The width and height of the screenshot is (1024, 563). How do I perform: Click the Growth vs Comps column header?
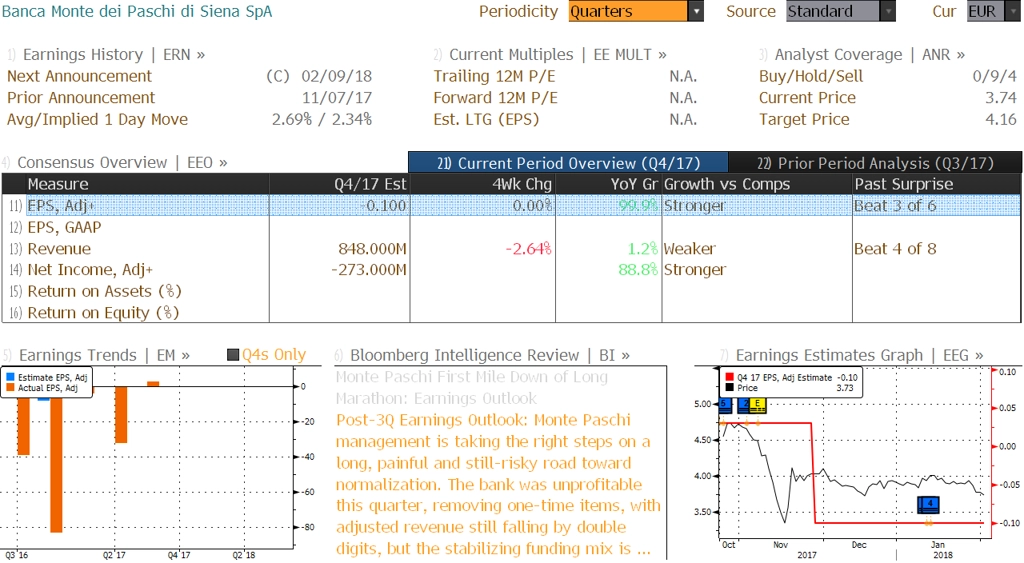coord(757,184)
